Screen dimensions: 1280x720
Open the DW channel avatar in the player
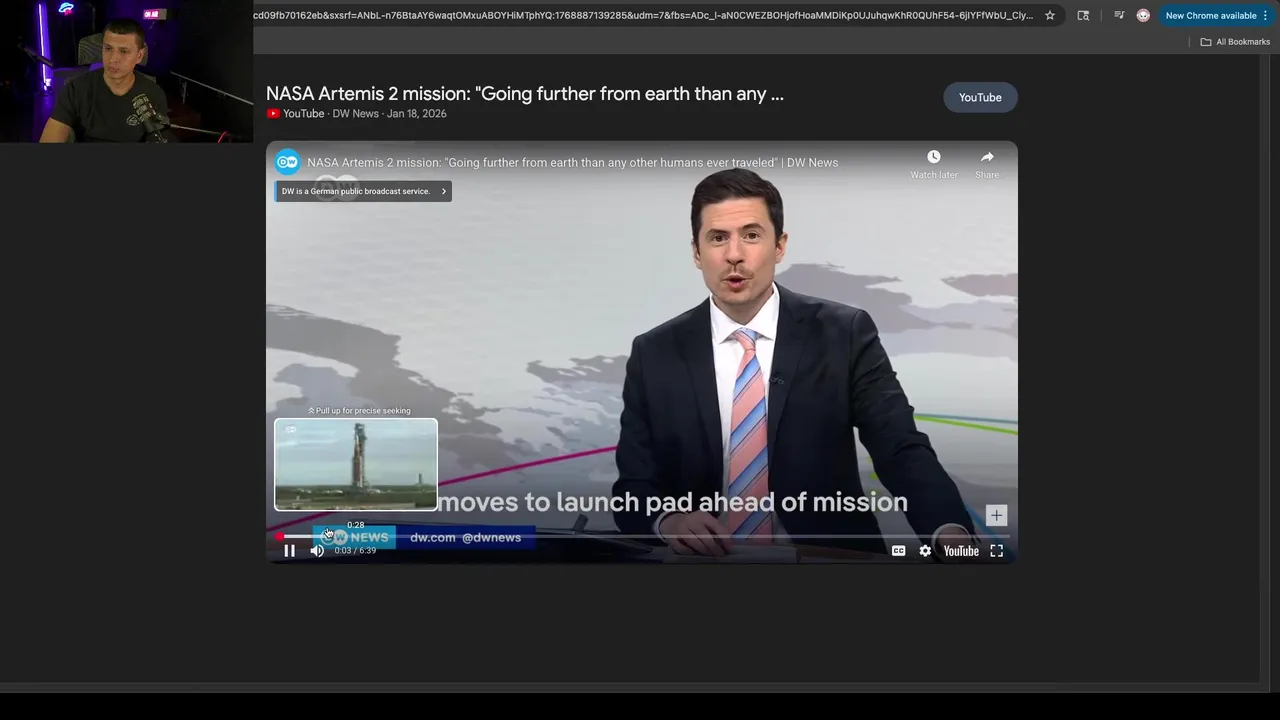coord(287,162)
